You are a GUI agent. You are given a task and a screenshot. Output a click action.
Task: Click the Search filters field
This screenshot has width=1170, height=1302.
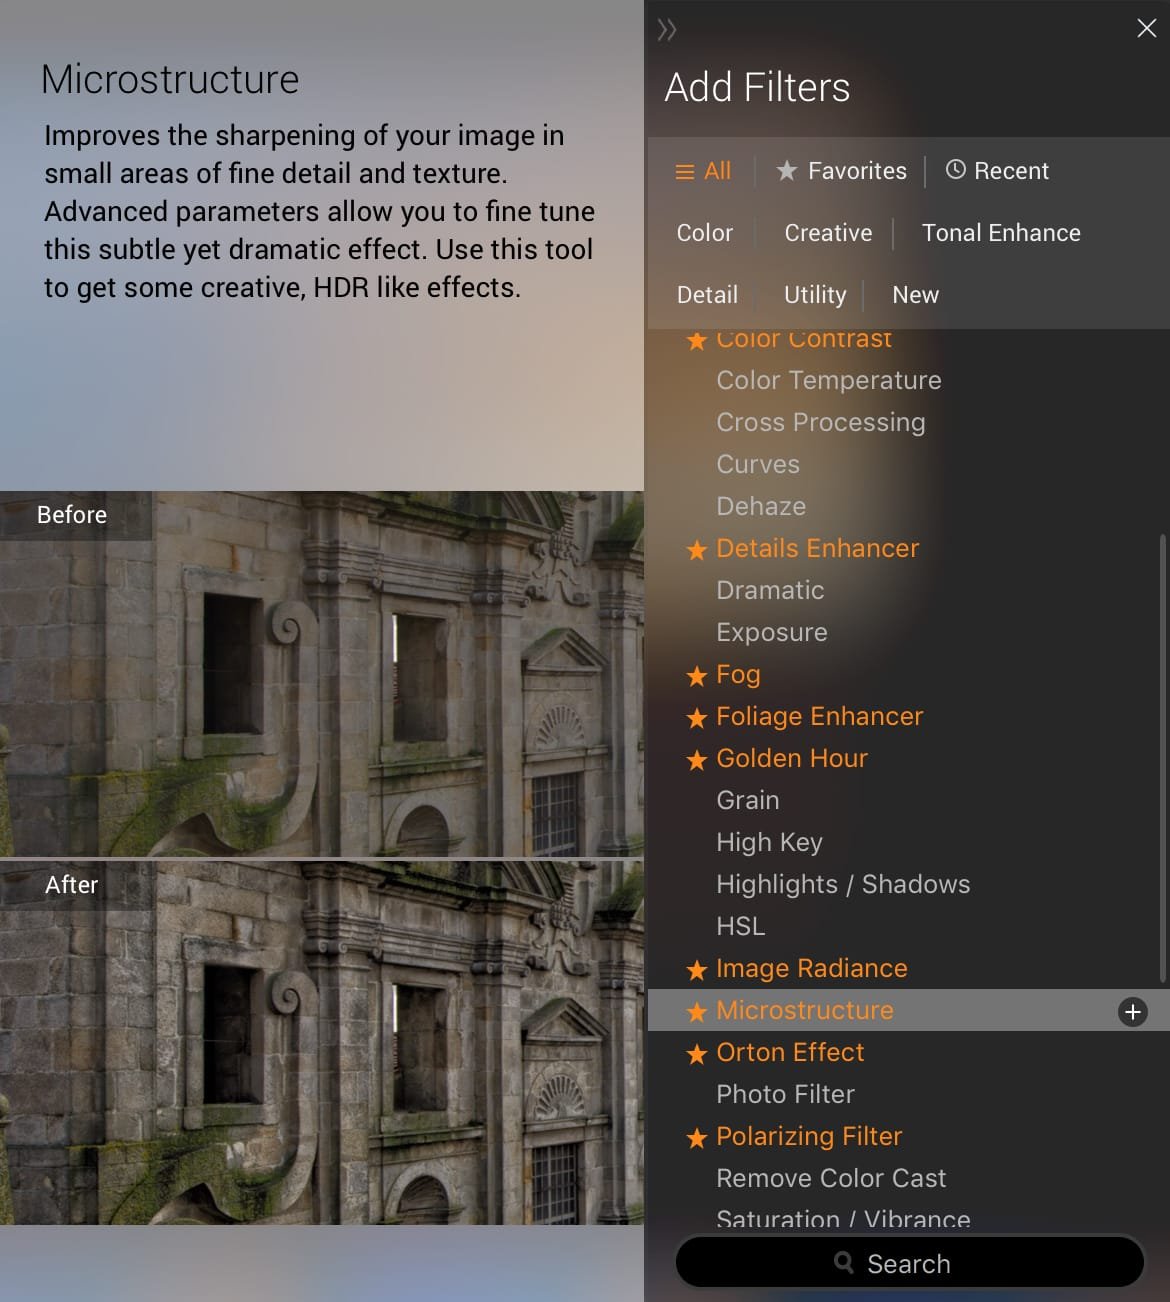point(909,1263)
